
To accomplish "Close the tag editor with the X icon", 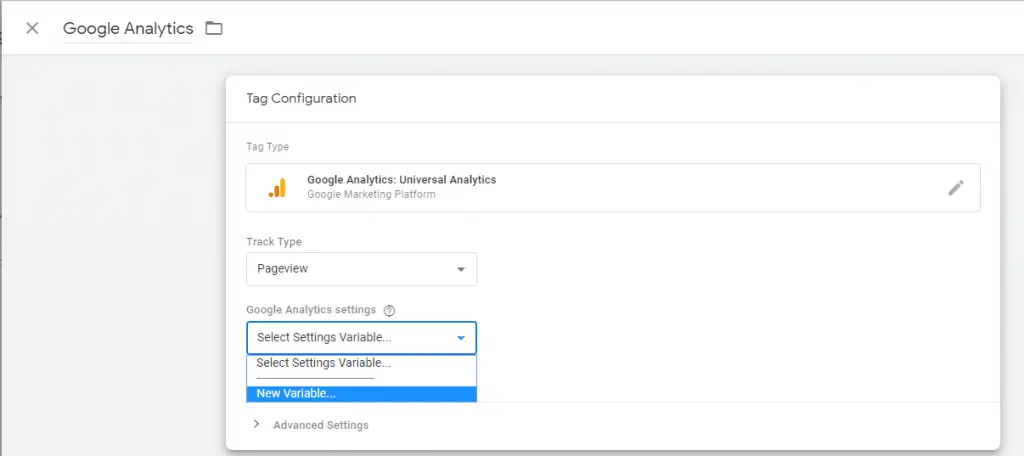I will (32, 28).
